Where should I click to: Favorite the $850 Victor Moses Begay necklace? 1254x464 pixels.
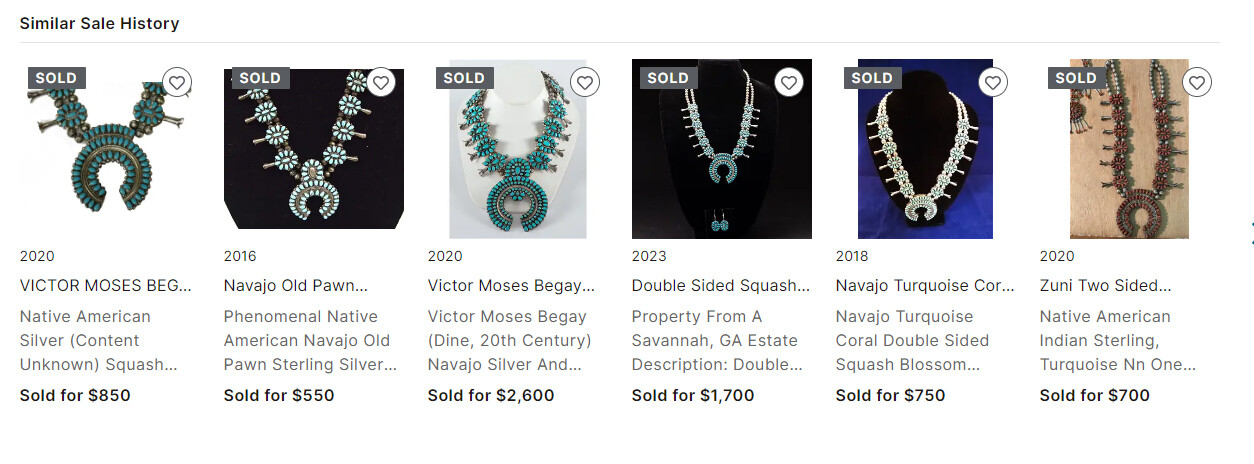click(x=177, y=82)
